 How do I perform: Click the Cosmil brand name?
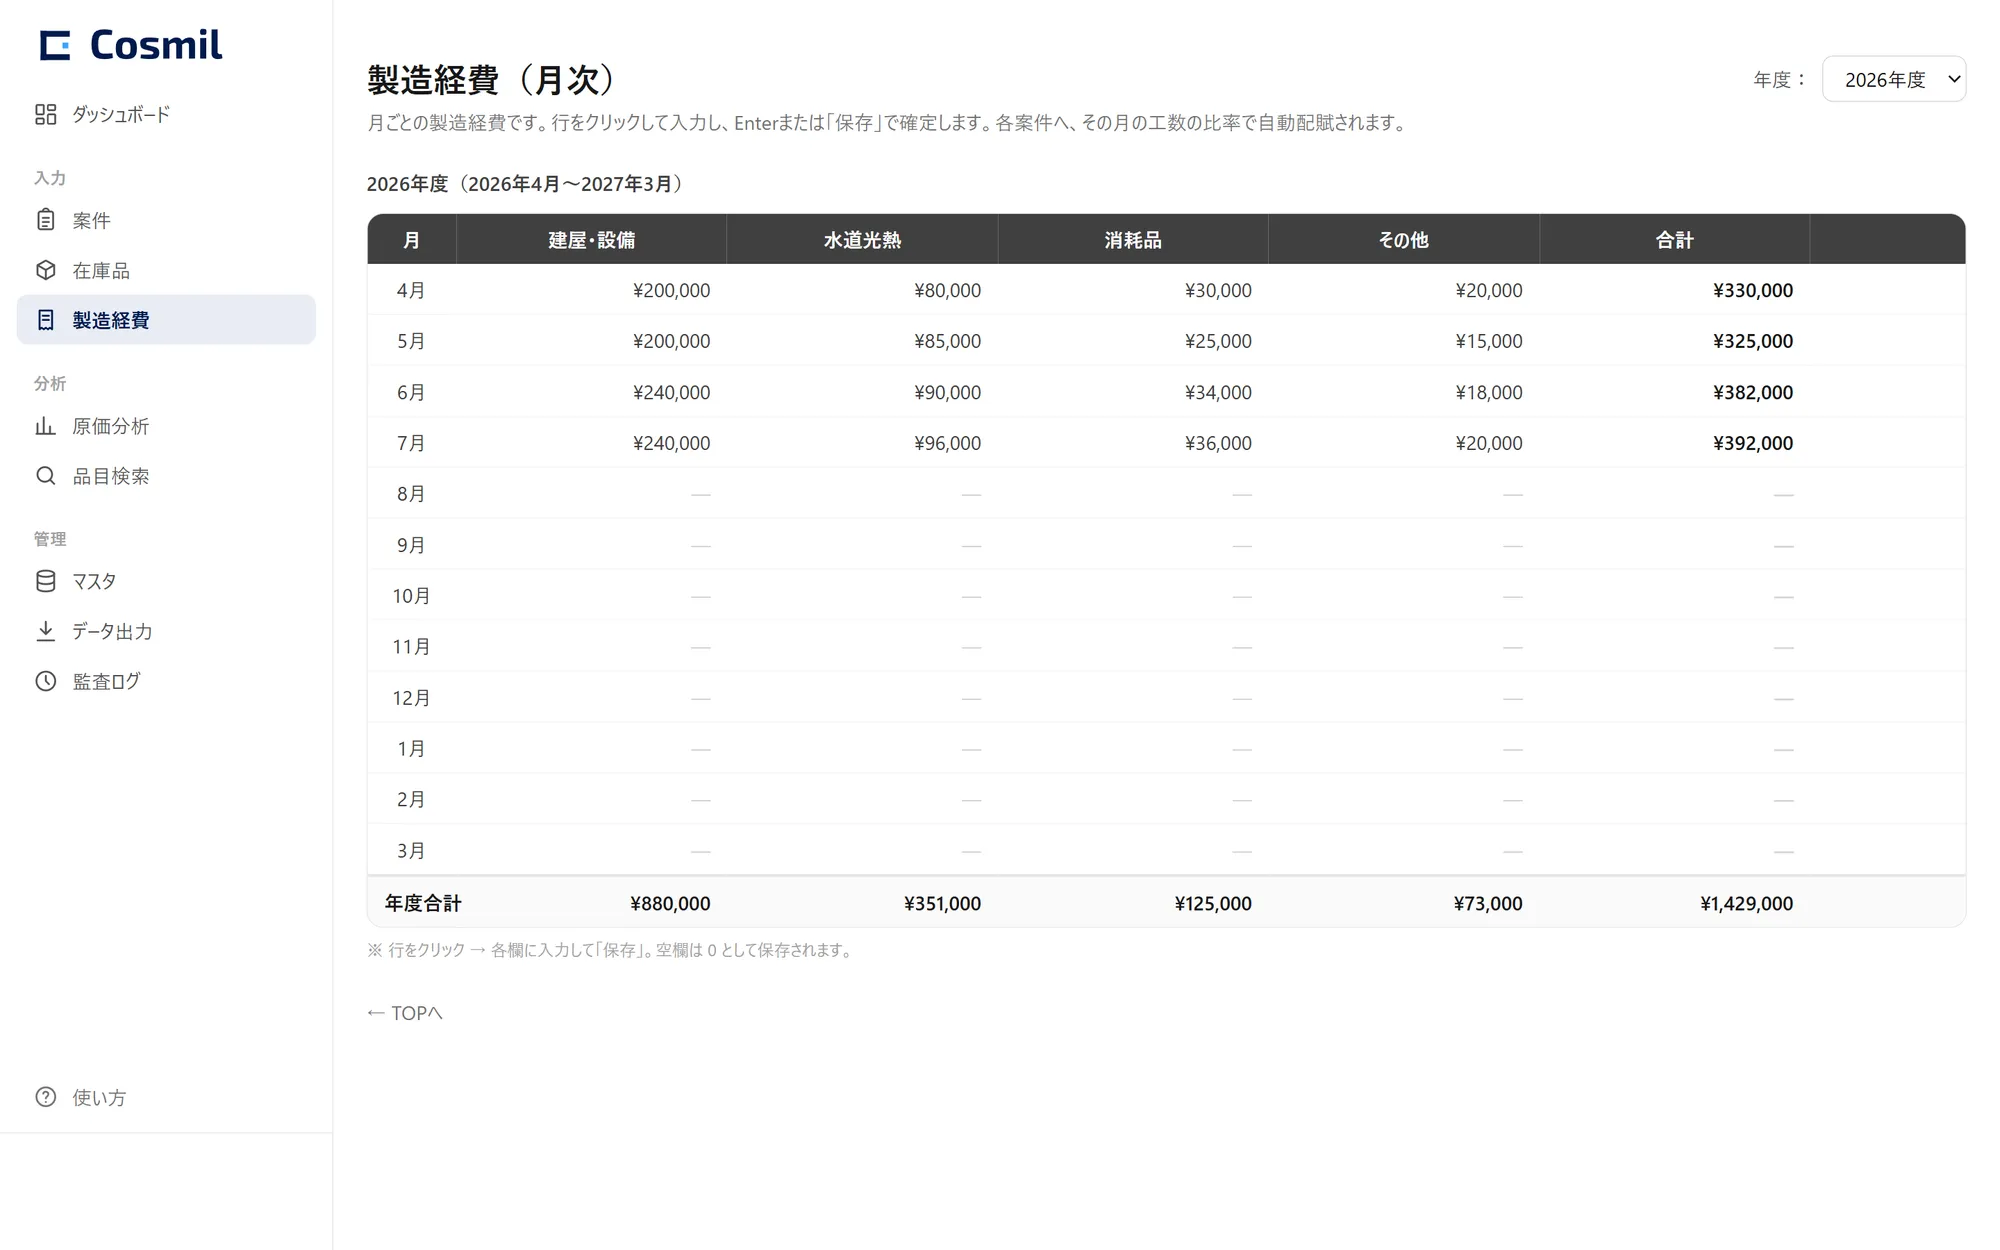coord(156,45)
